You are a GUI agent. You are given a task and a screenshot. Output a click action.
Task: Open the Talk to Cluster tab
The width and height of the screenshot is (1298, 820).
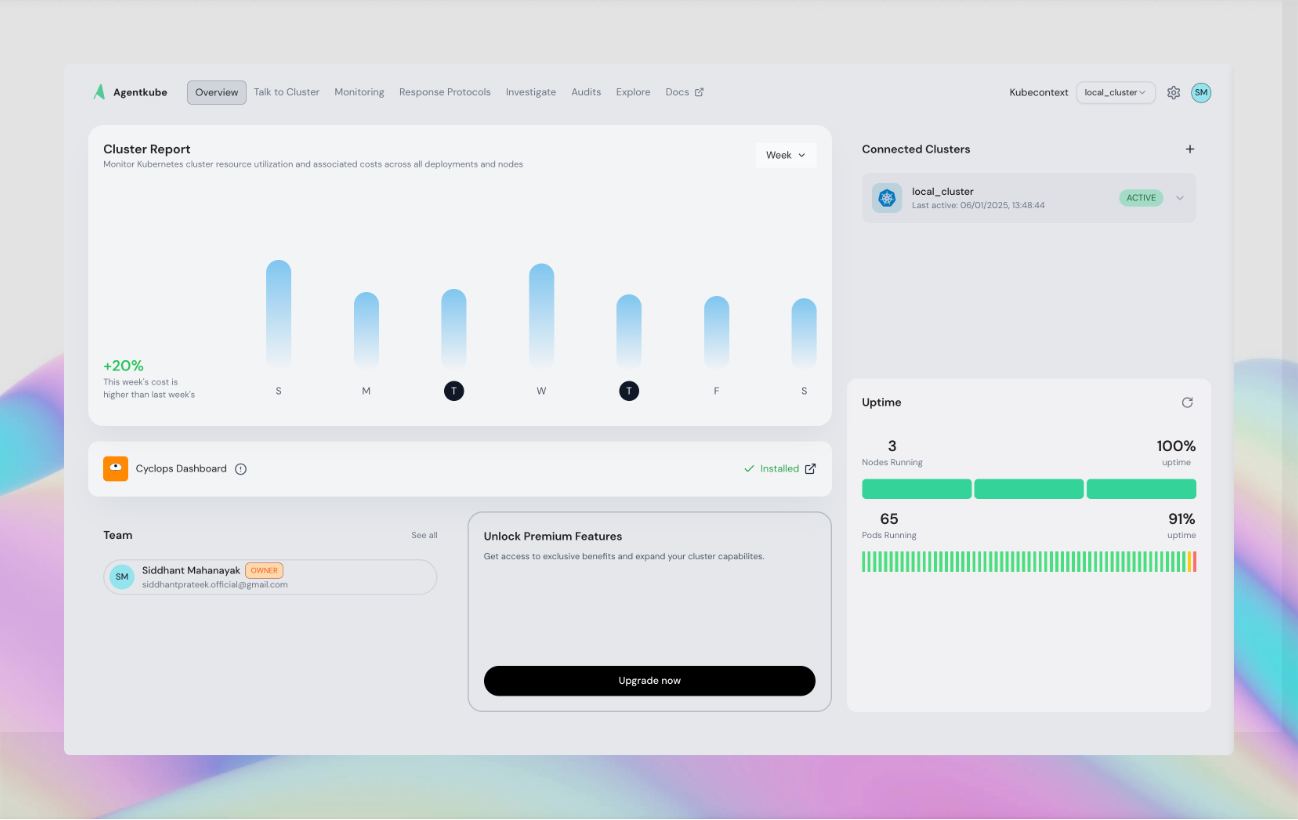pyautogui.click(x=286, y=92)
